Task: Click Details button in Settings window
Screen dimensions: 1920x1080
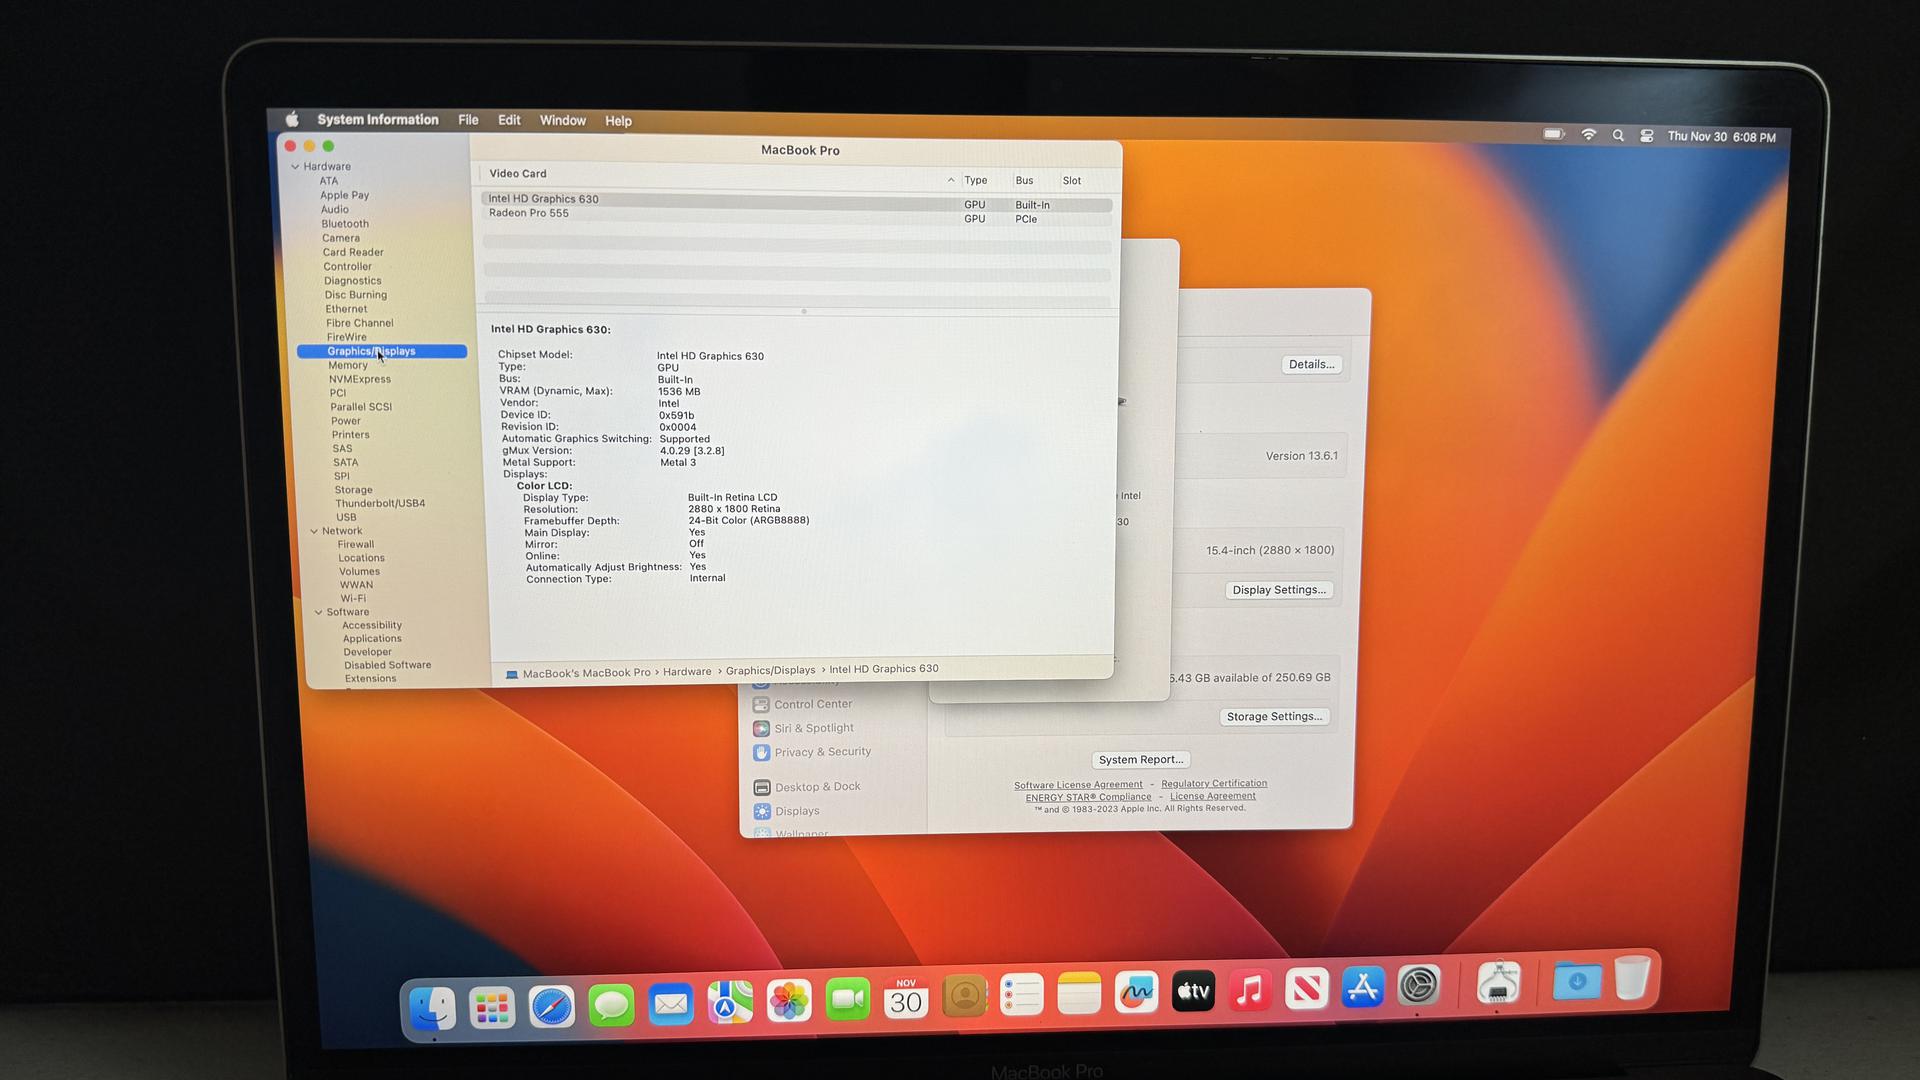Action: pyautogui.click(x=1311, y=364)
